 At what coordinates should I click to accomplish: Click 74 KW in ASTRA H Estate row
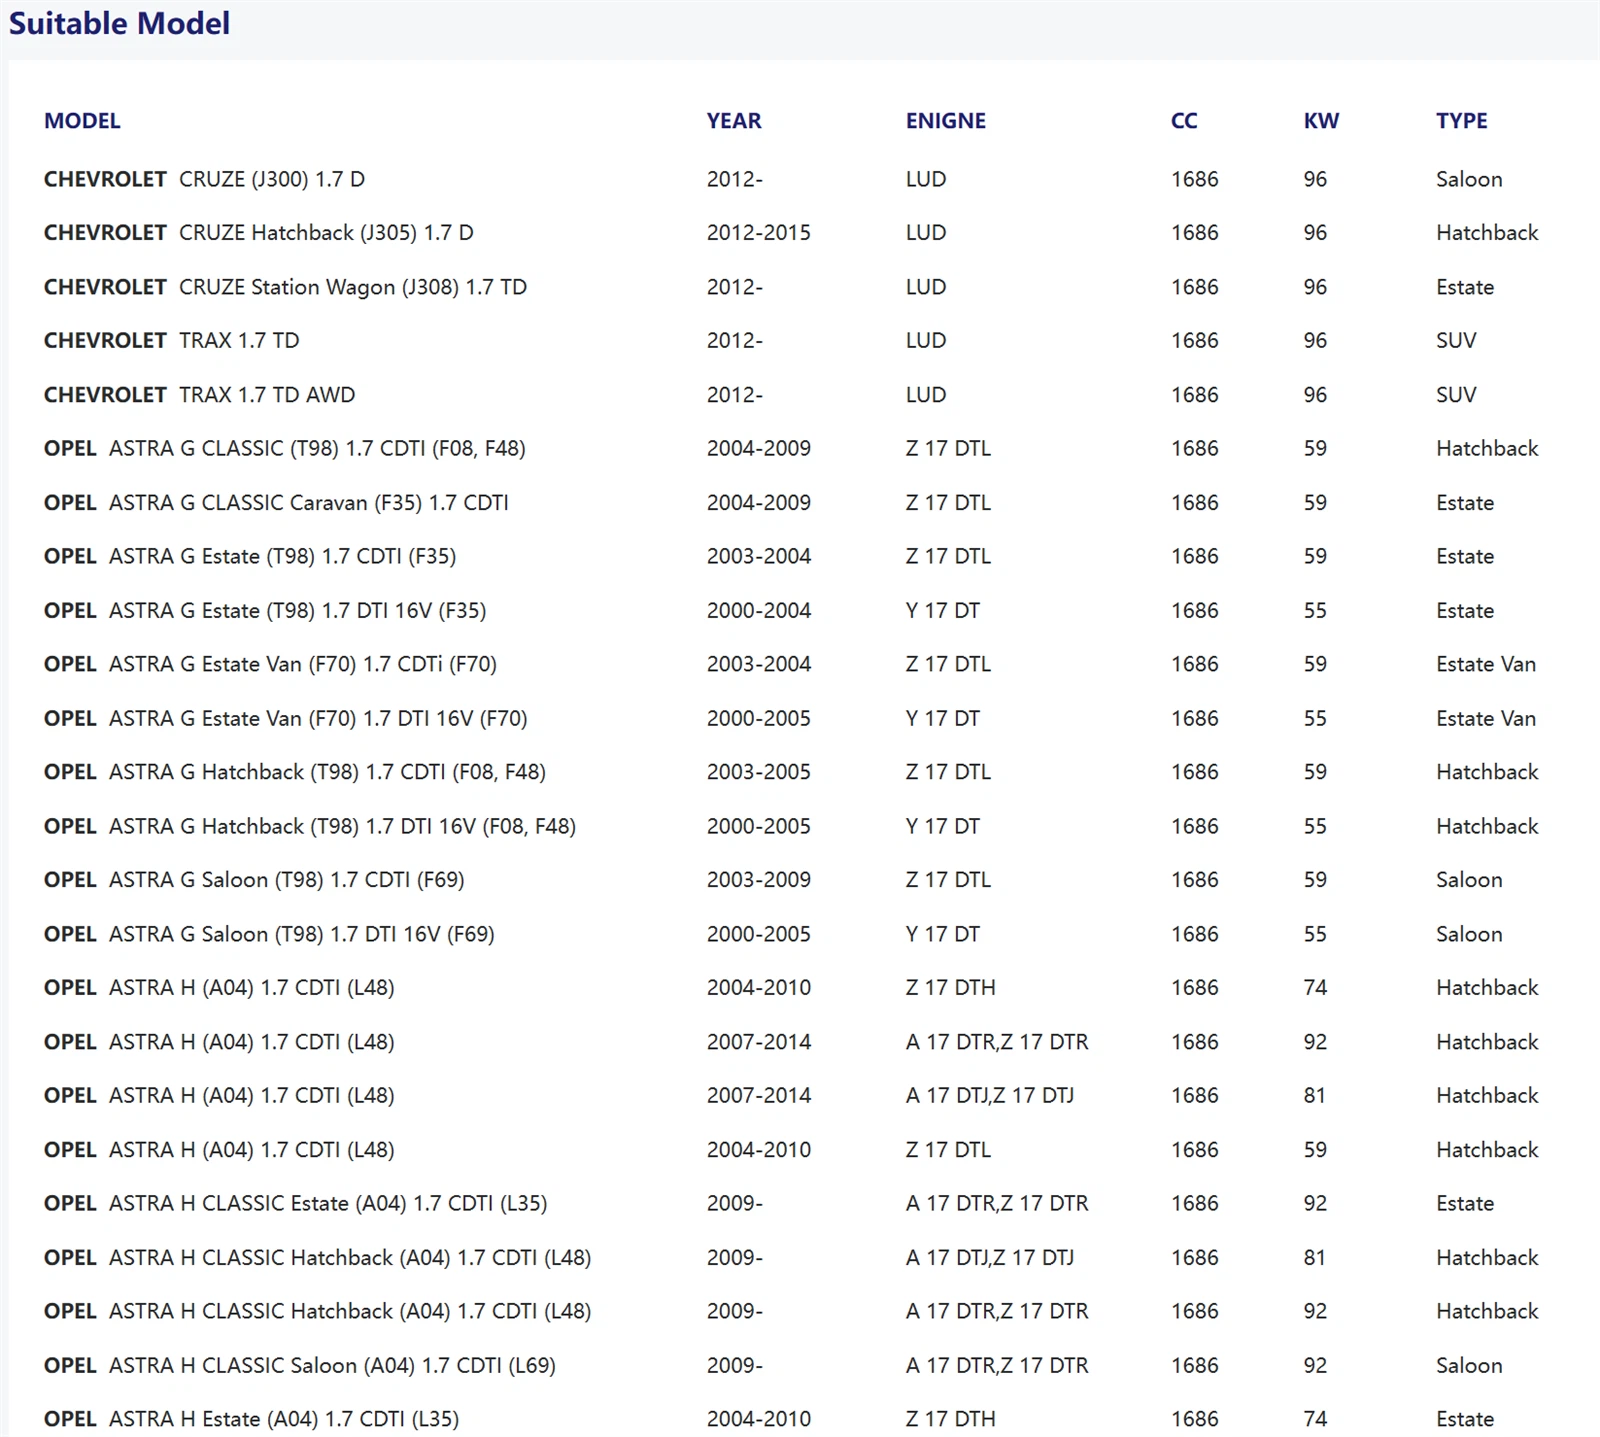point(1315,1420)
